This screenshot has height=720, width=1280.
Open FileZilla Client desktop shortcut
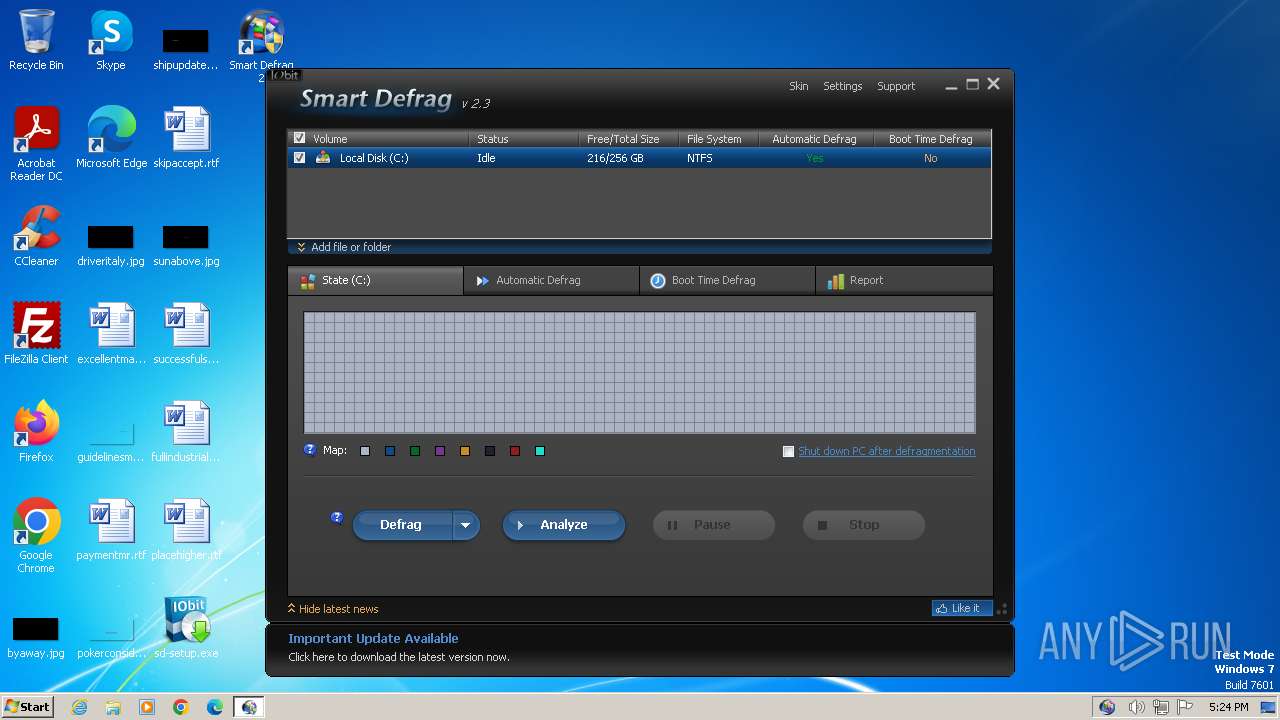pyautogui.click(x=37, y=333)
